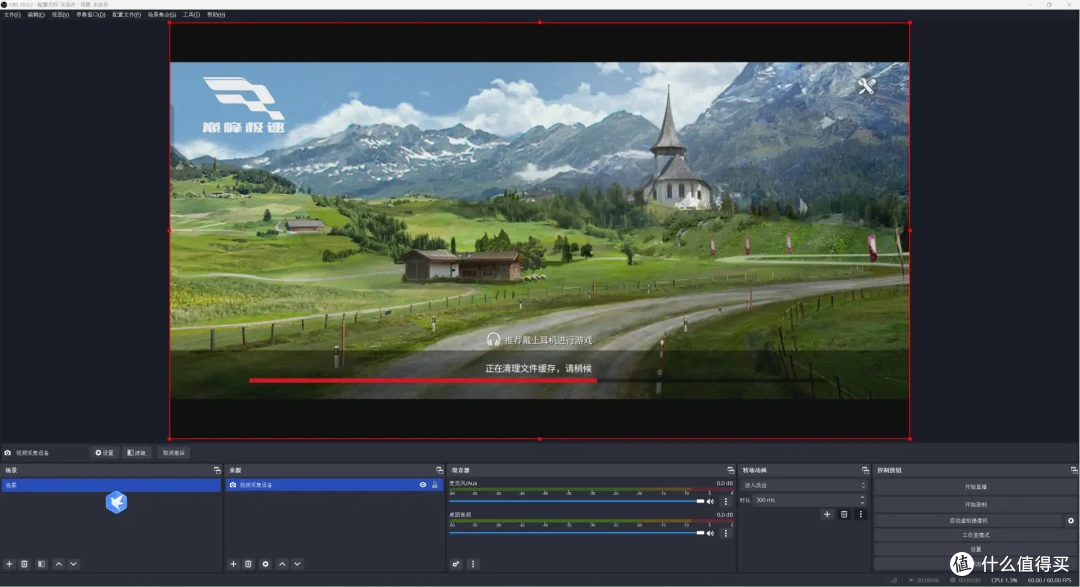Open virtual camera settings gear icon
The width and height of the screenshot is (1080, 587).
(1070, 521)
